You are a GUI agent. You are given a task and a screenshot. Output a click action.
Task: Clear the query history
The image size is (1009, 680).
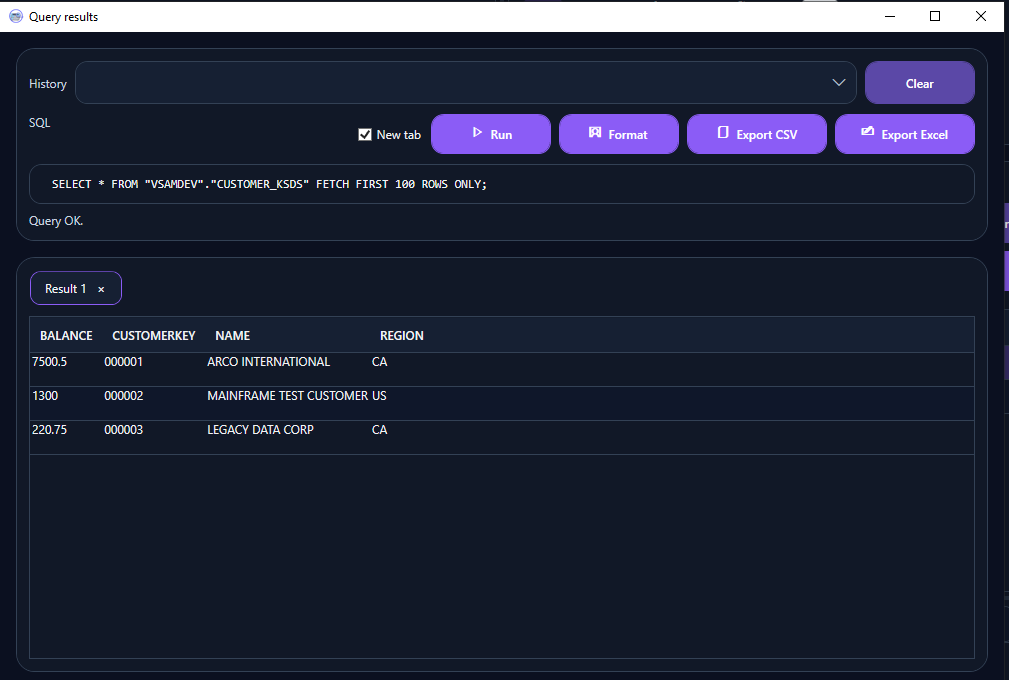[920, 83]
